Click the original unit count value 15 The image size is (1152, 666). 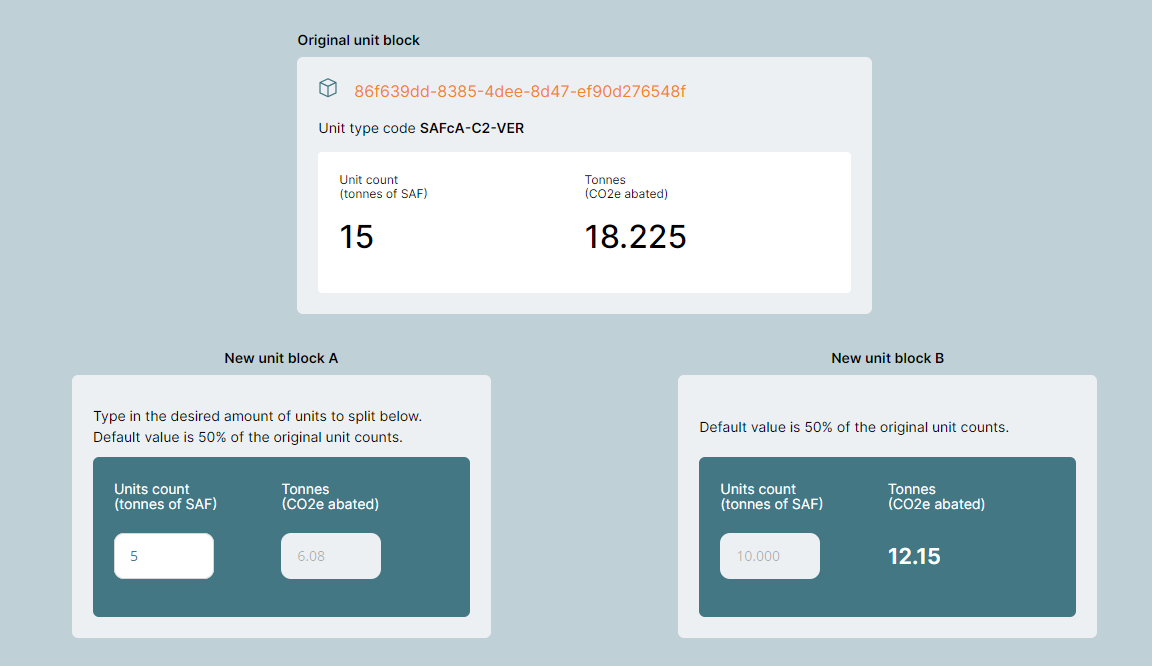356,237
